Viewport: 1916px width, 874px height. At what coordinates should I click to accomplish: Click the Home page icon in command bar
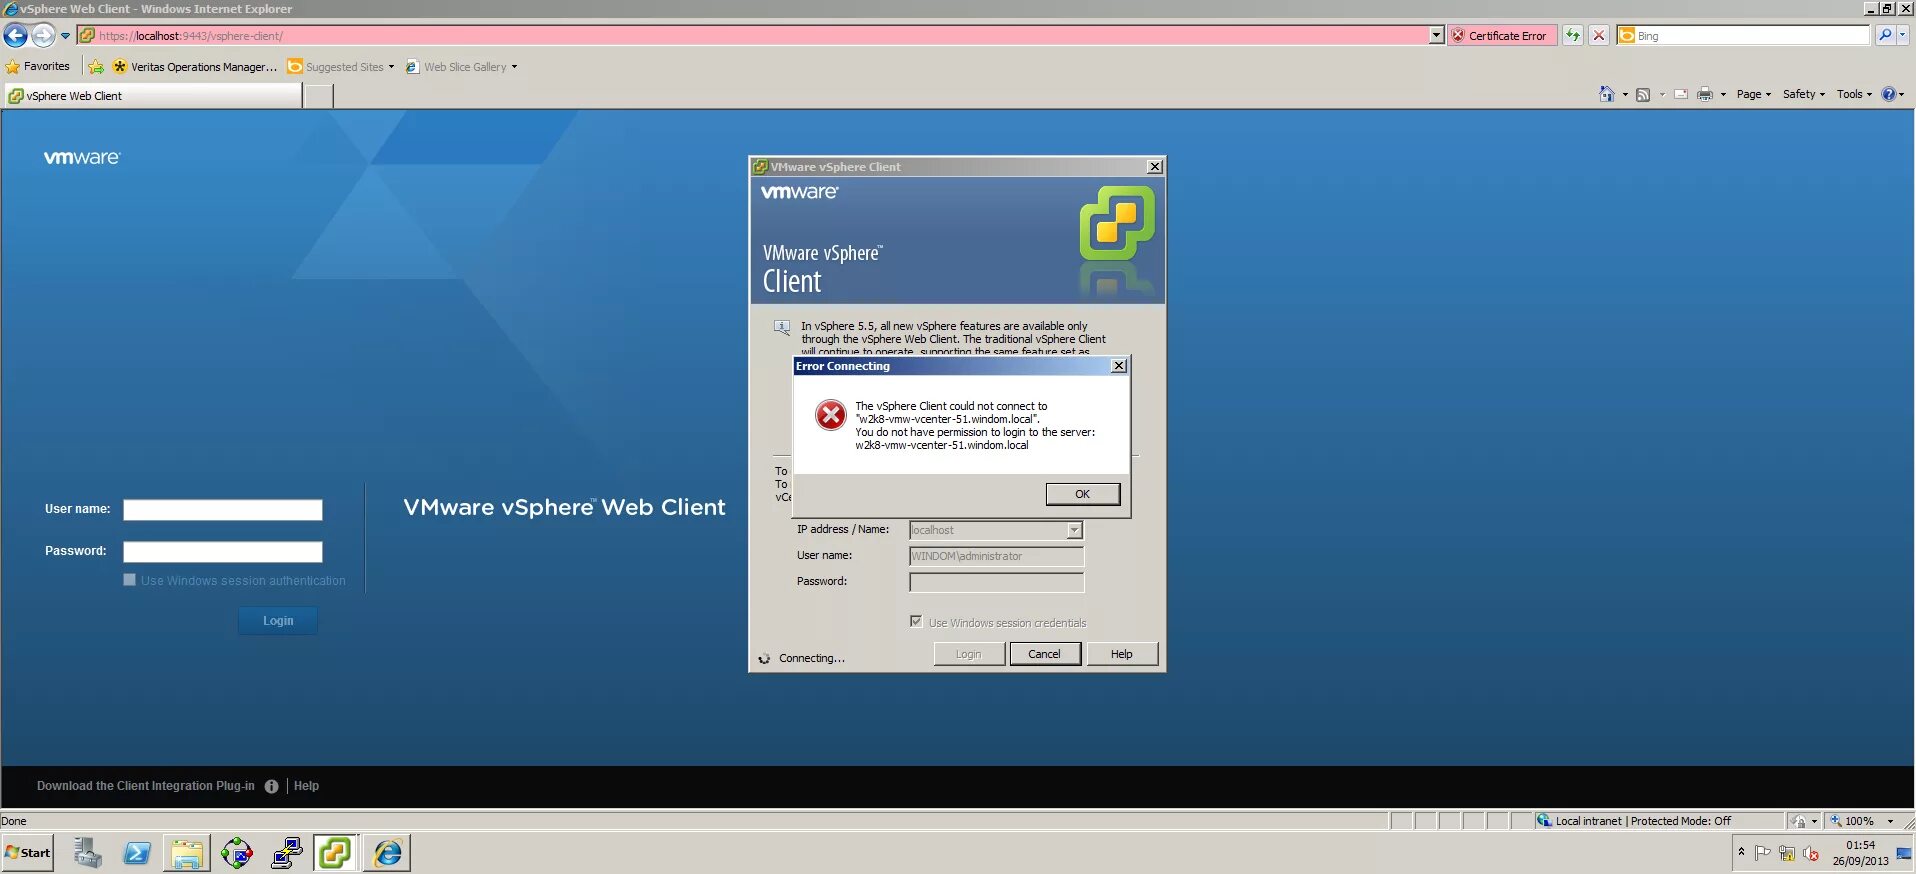(x=1606, y=94)
